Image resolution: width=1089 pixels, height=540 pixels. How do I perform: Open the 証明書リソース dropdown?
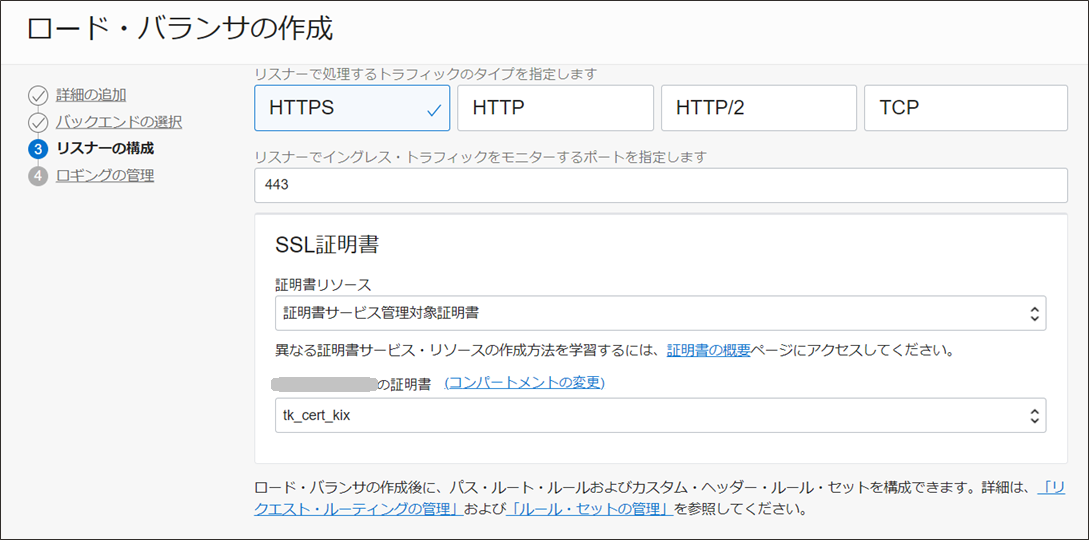660,313
